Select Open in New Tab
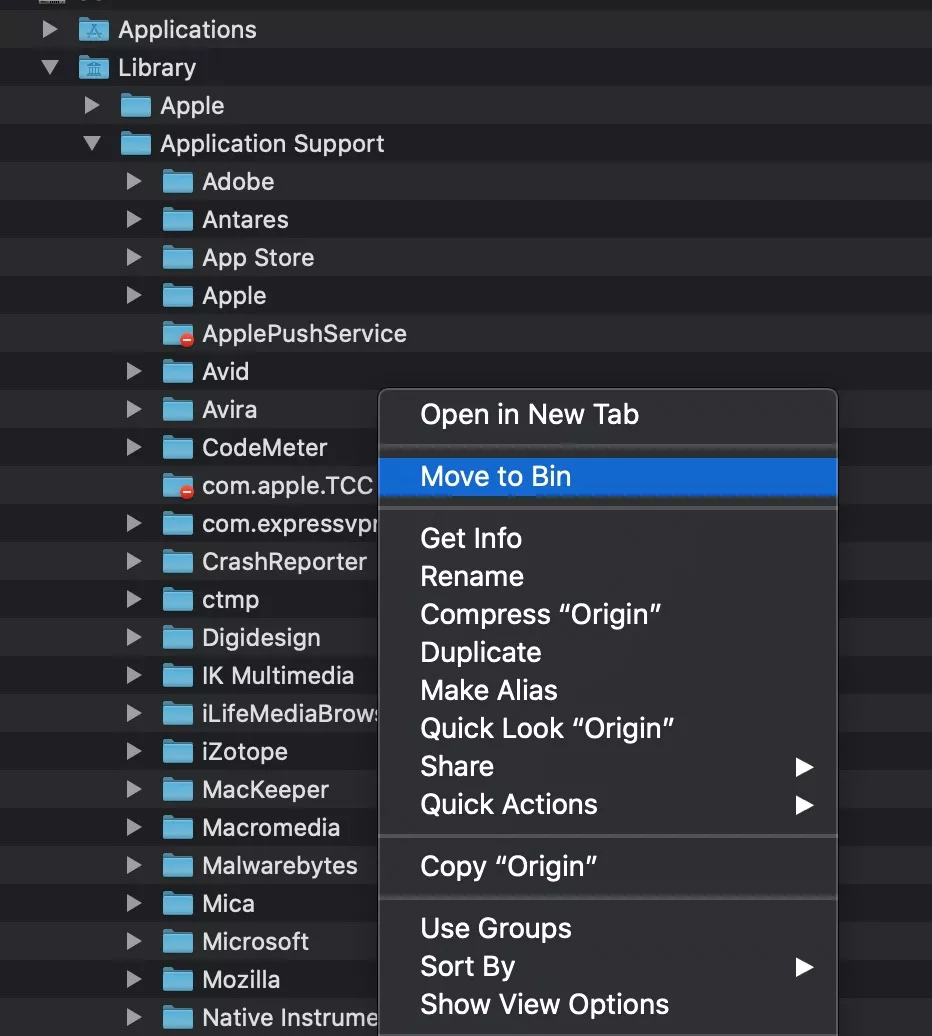Viewport: 932px width, 1036px height. coord(529,415)
